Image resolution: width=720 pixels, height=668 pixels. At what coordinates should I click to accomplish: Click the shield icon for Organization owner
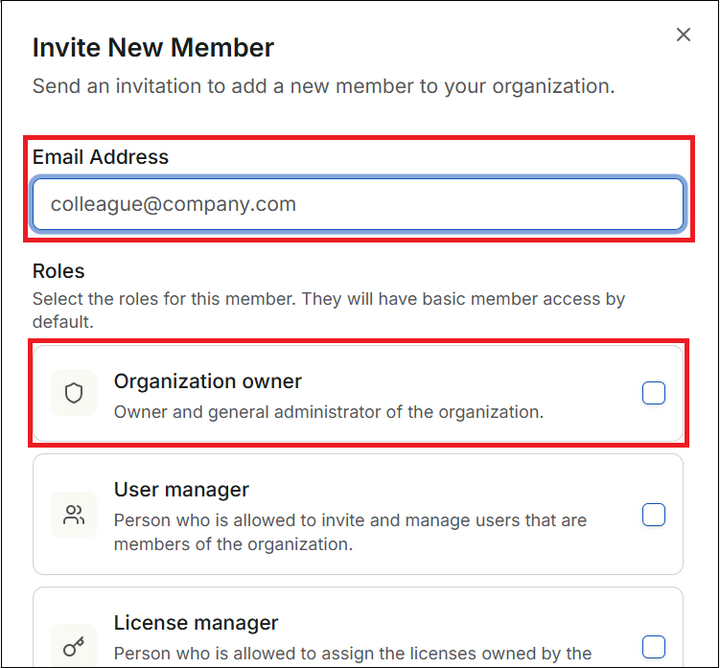(73, 393)
